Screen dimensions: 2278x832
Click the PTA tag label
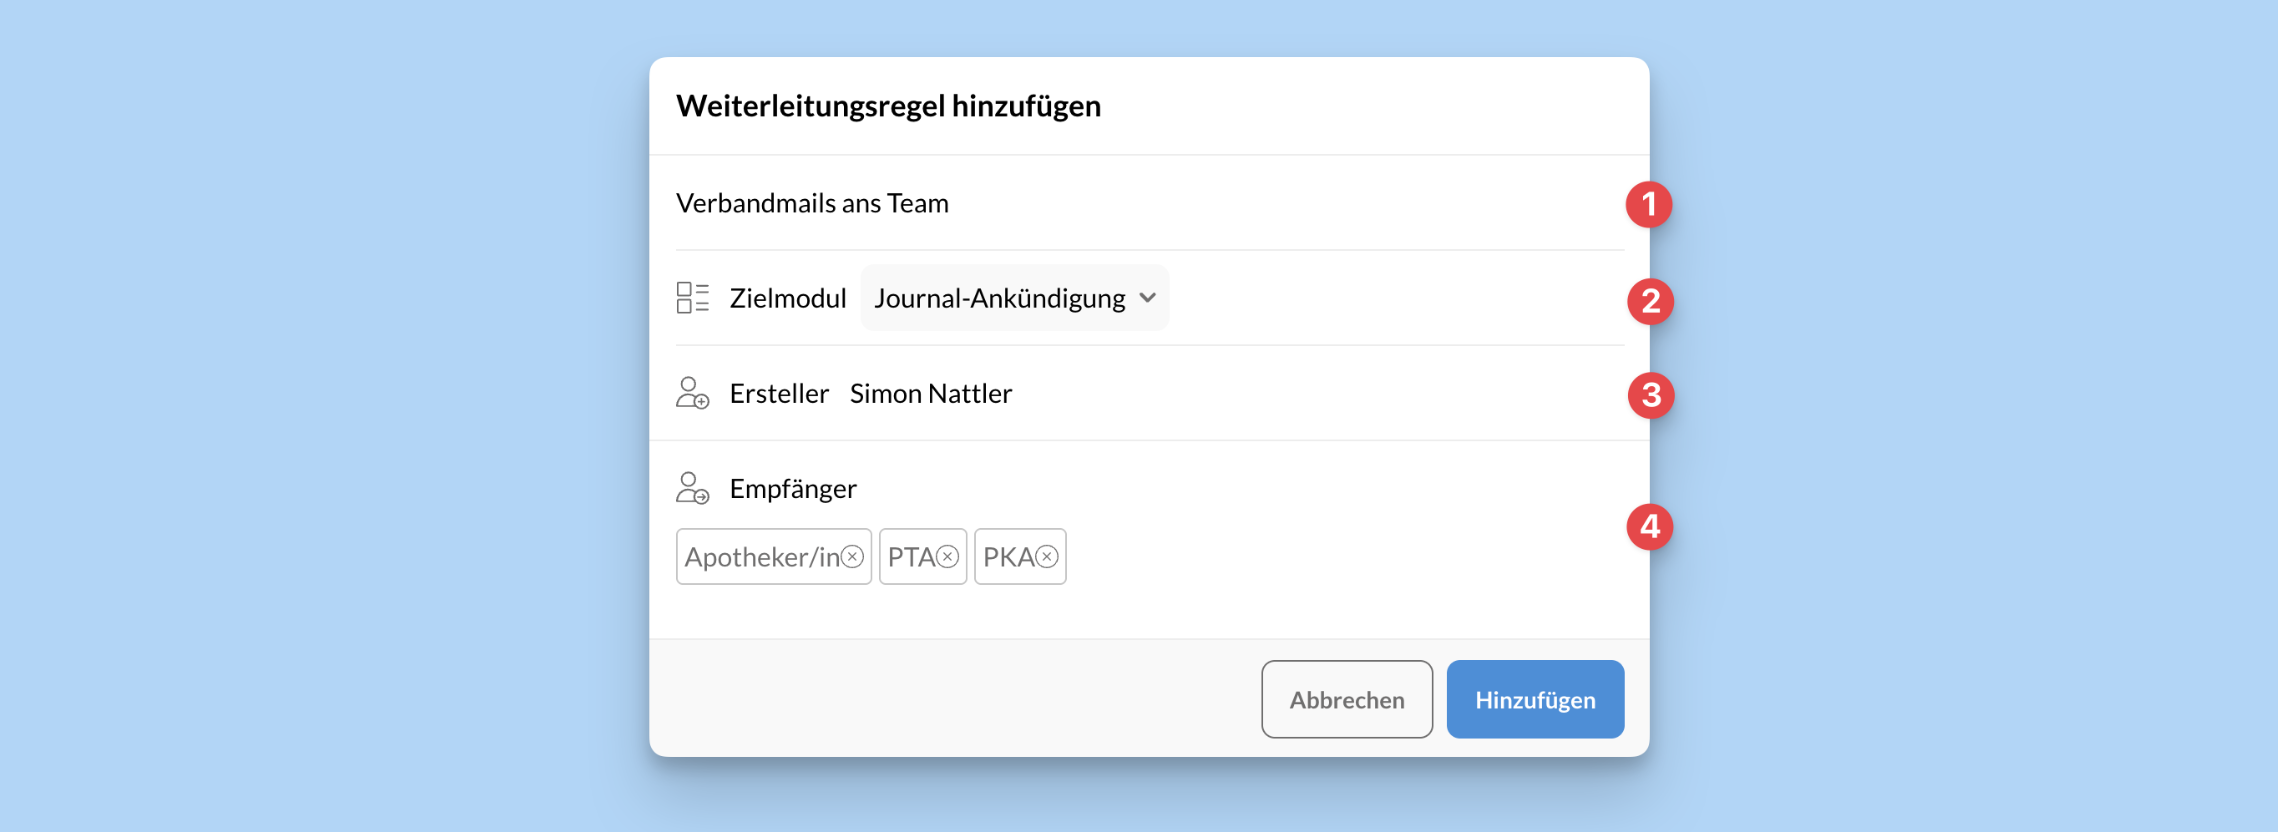coord(910,557)
